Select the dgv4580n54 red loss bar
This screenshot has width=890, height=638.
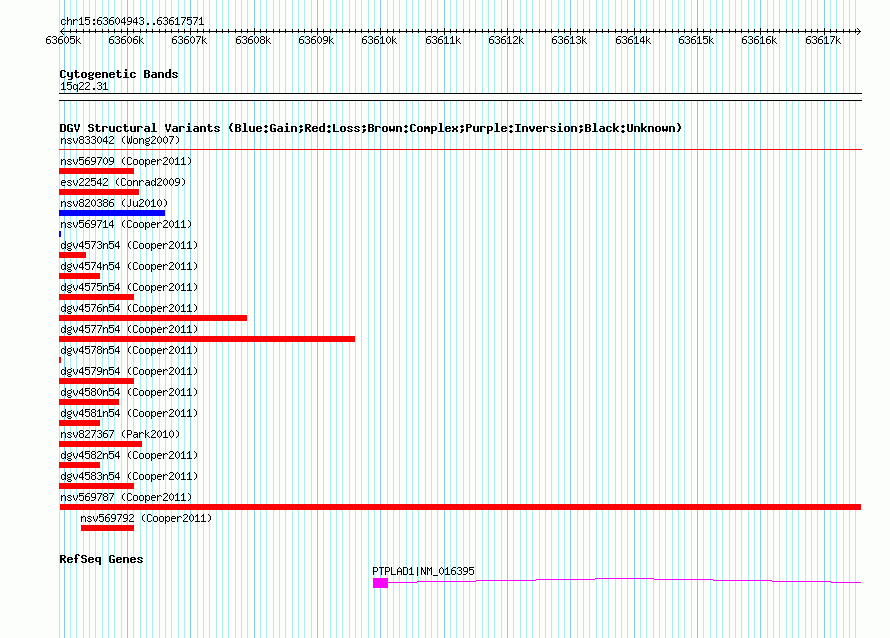(x=89, y=402)
